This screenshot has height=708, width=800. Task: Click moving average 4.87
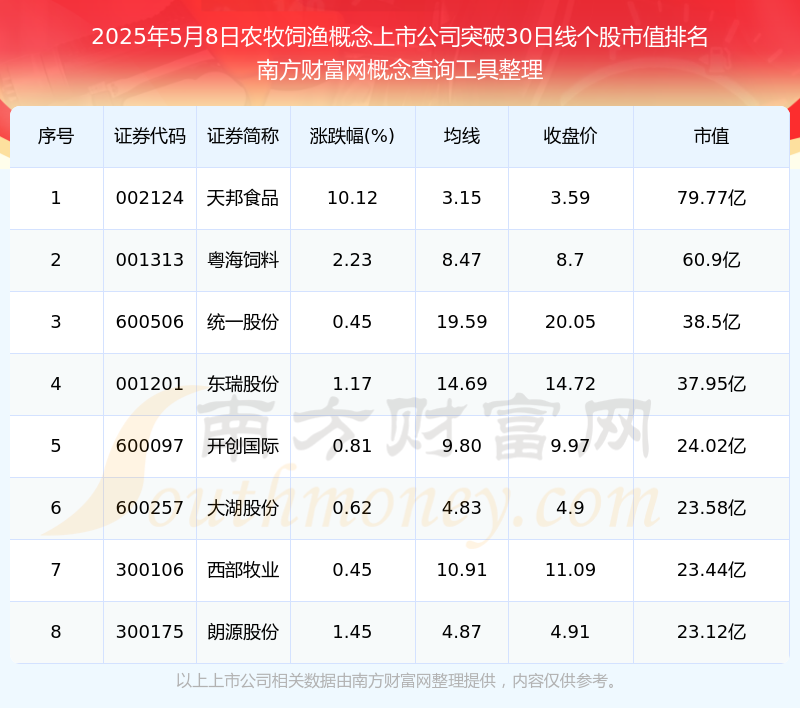pyautogui.click(x=462, y=632)
